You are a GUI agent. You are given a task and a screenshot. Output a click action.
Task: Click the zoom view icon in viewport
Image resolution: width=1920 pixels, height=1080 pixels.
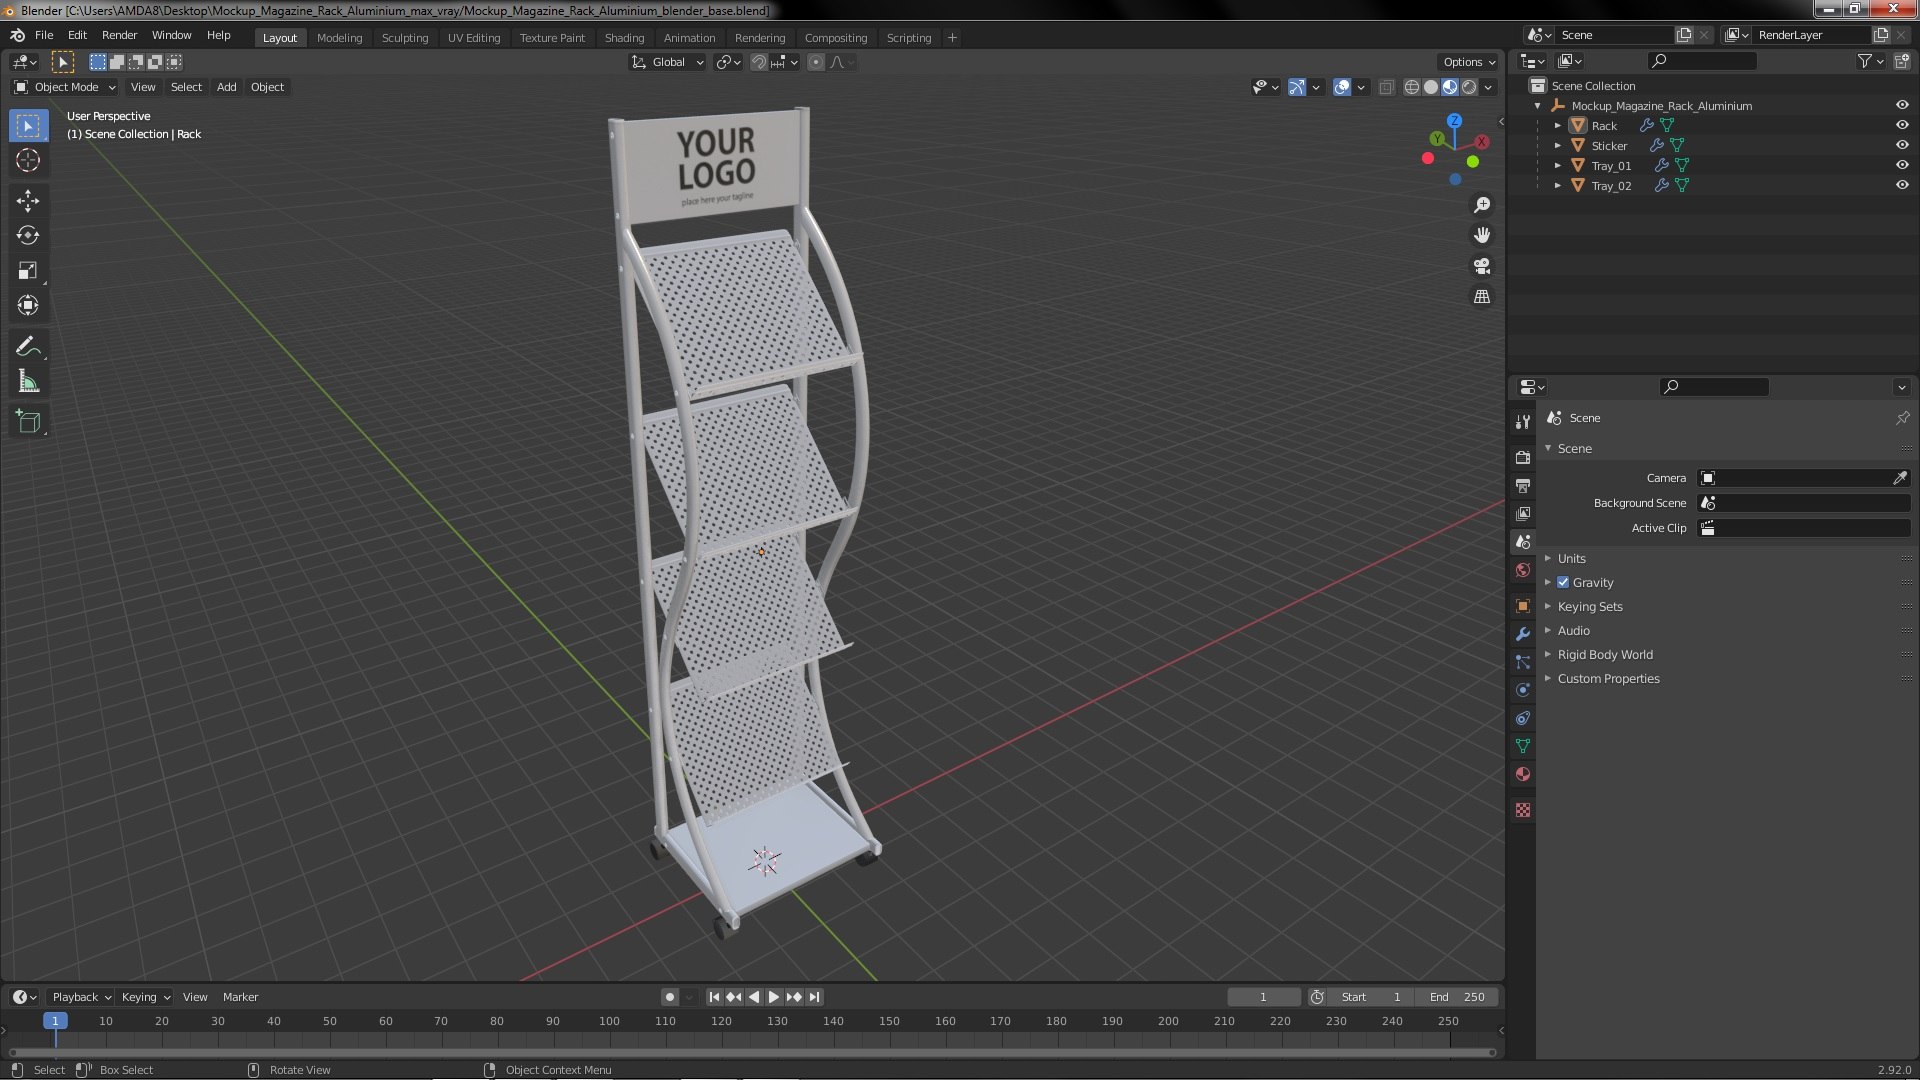pyautogui.click(x=1482, y=205)
